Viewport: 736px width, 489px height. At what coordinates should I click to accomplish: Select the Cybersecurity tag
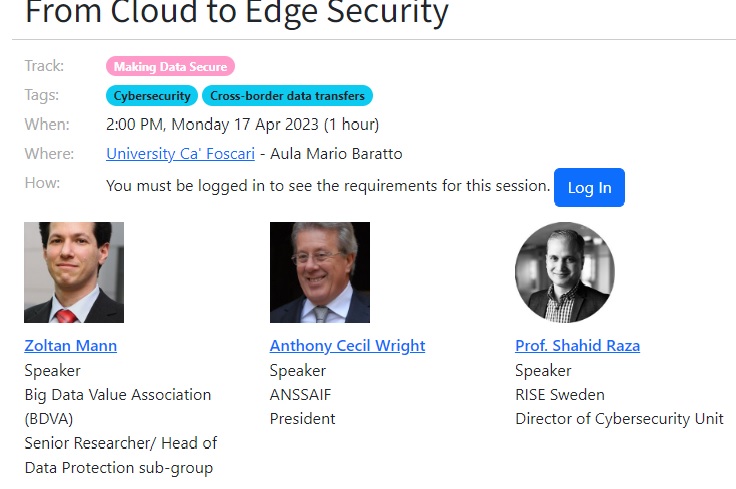point(152,95)
